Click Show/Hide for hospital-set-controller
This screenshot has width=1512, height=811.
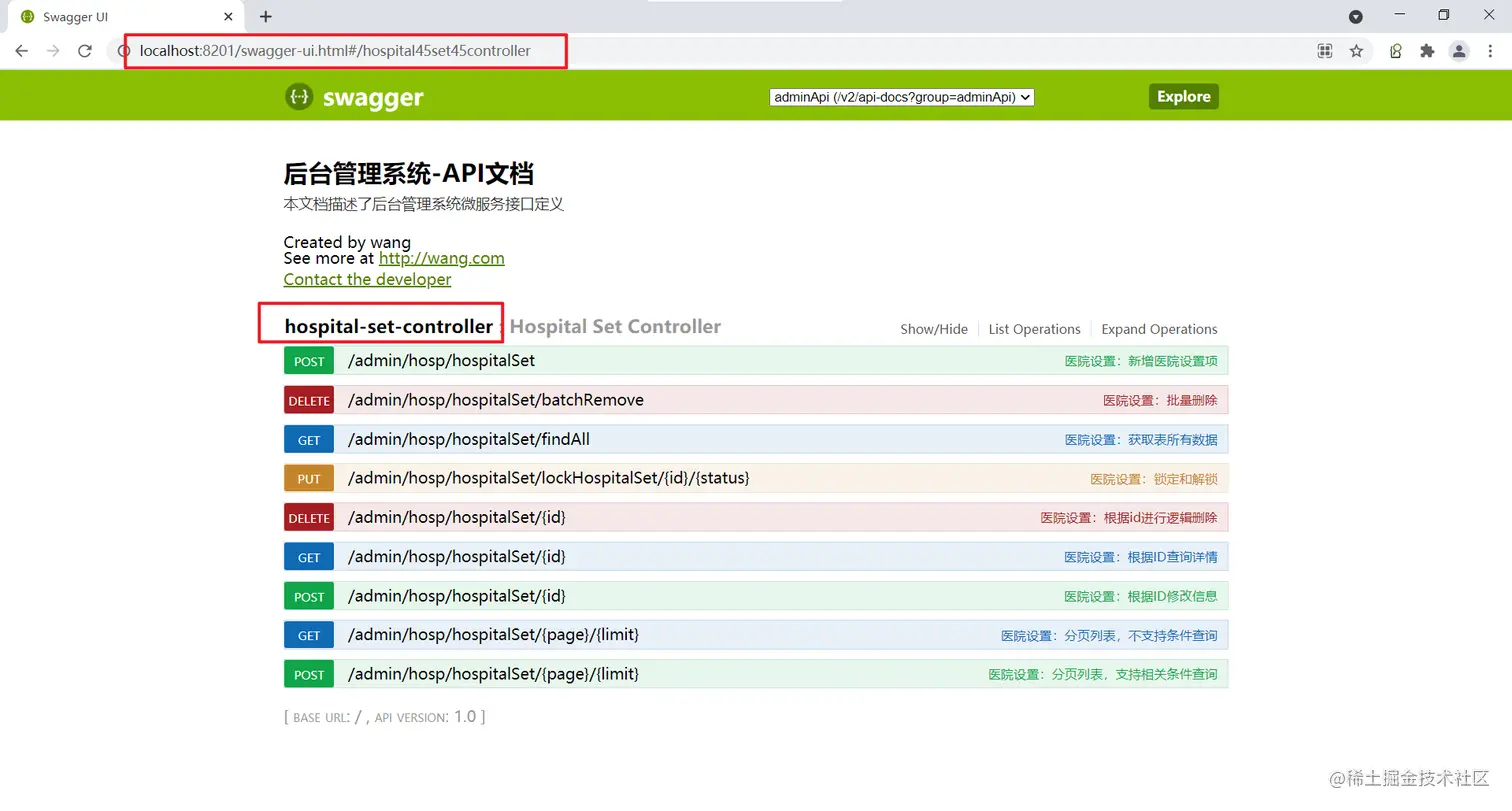[x=934, y=329]
